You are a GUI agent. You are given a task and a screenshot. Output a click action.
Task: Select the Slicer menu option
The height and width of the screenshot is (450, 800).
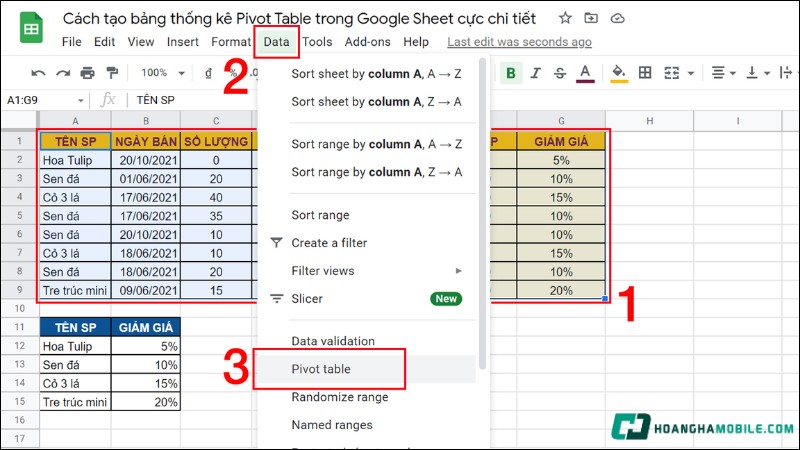point(367,298)
